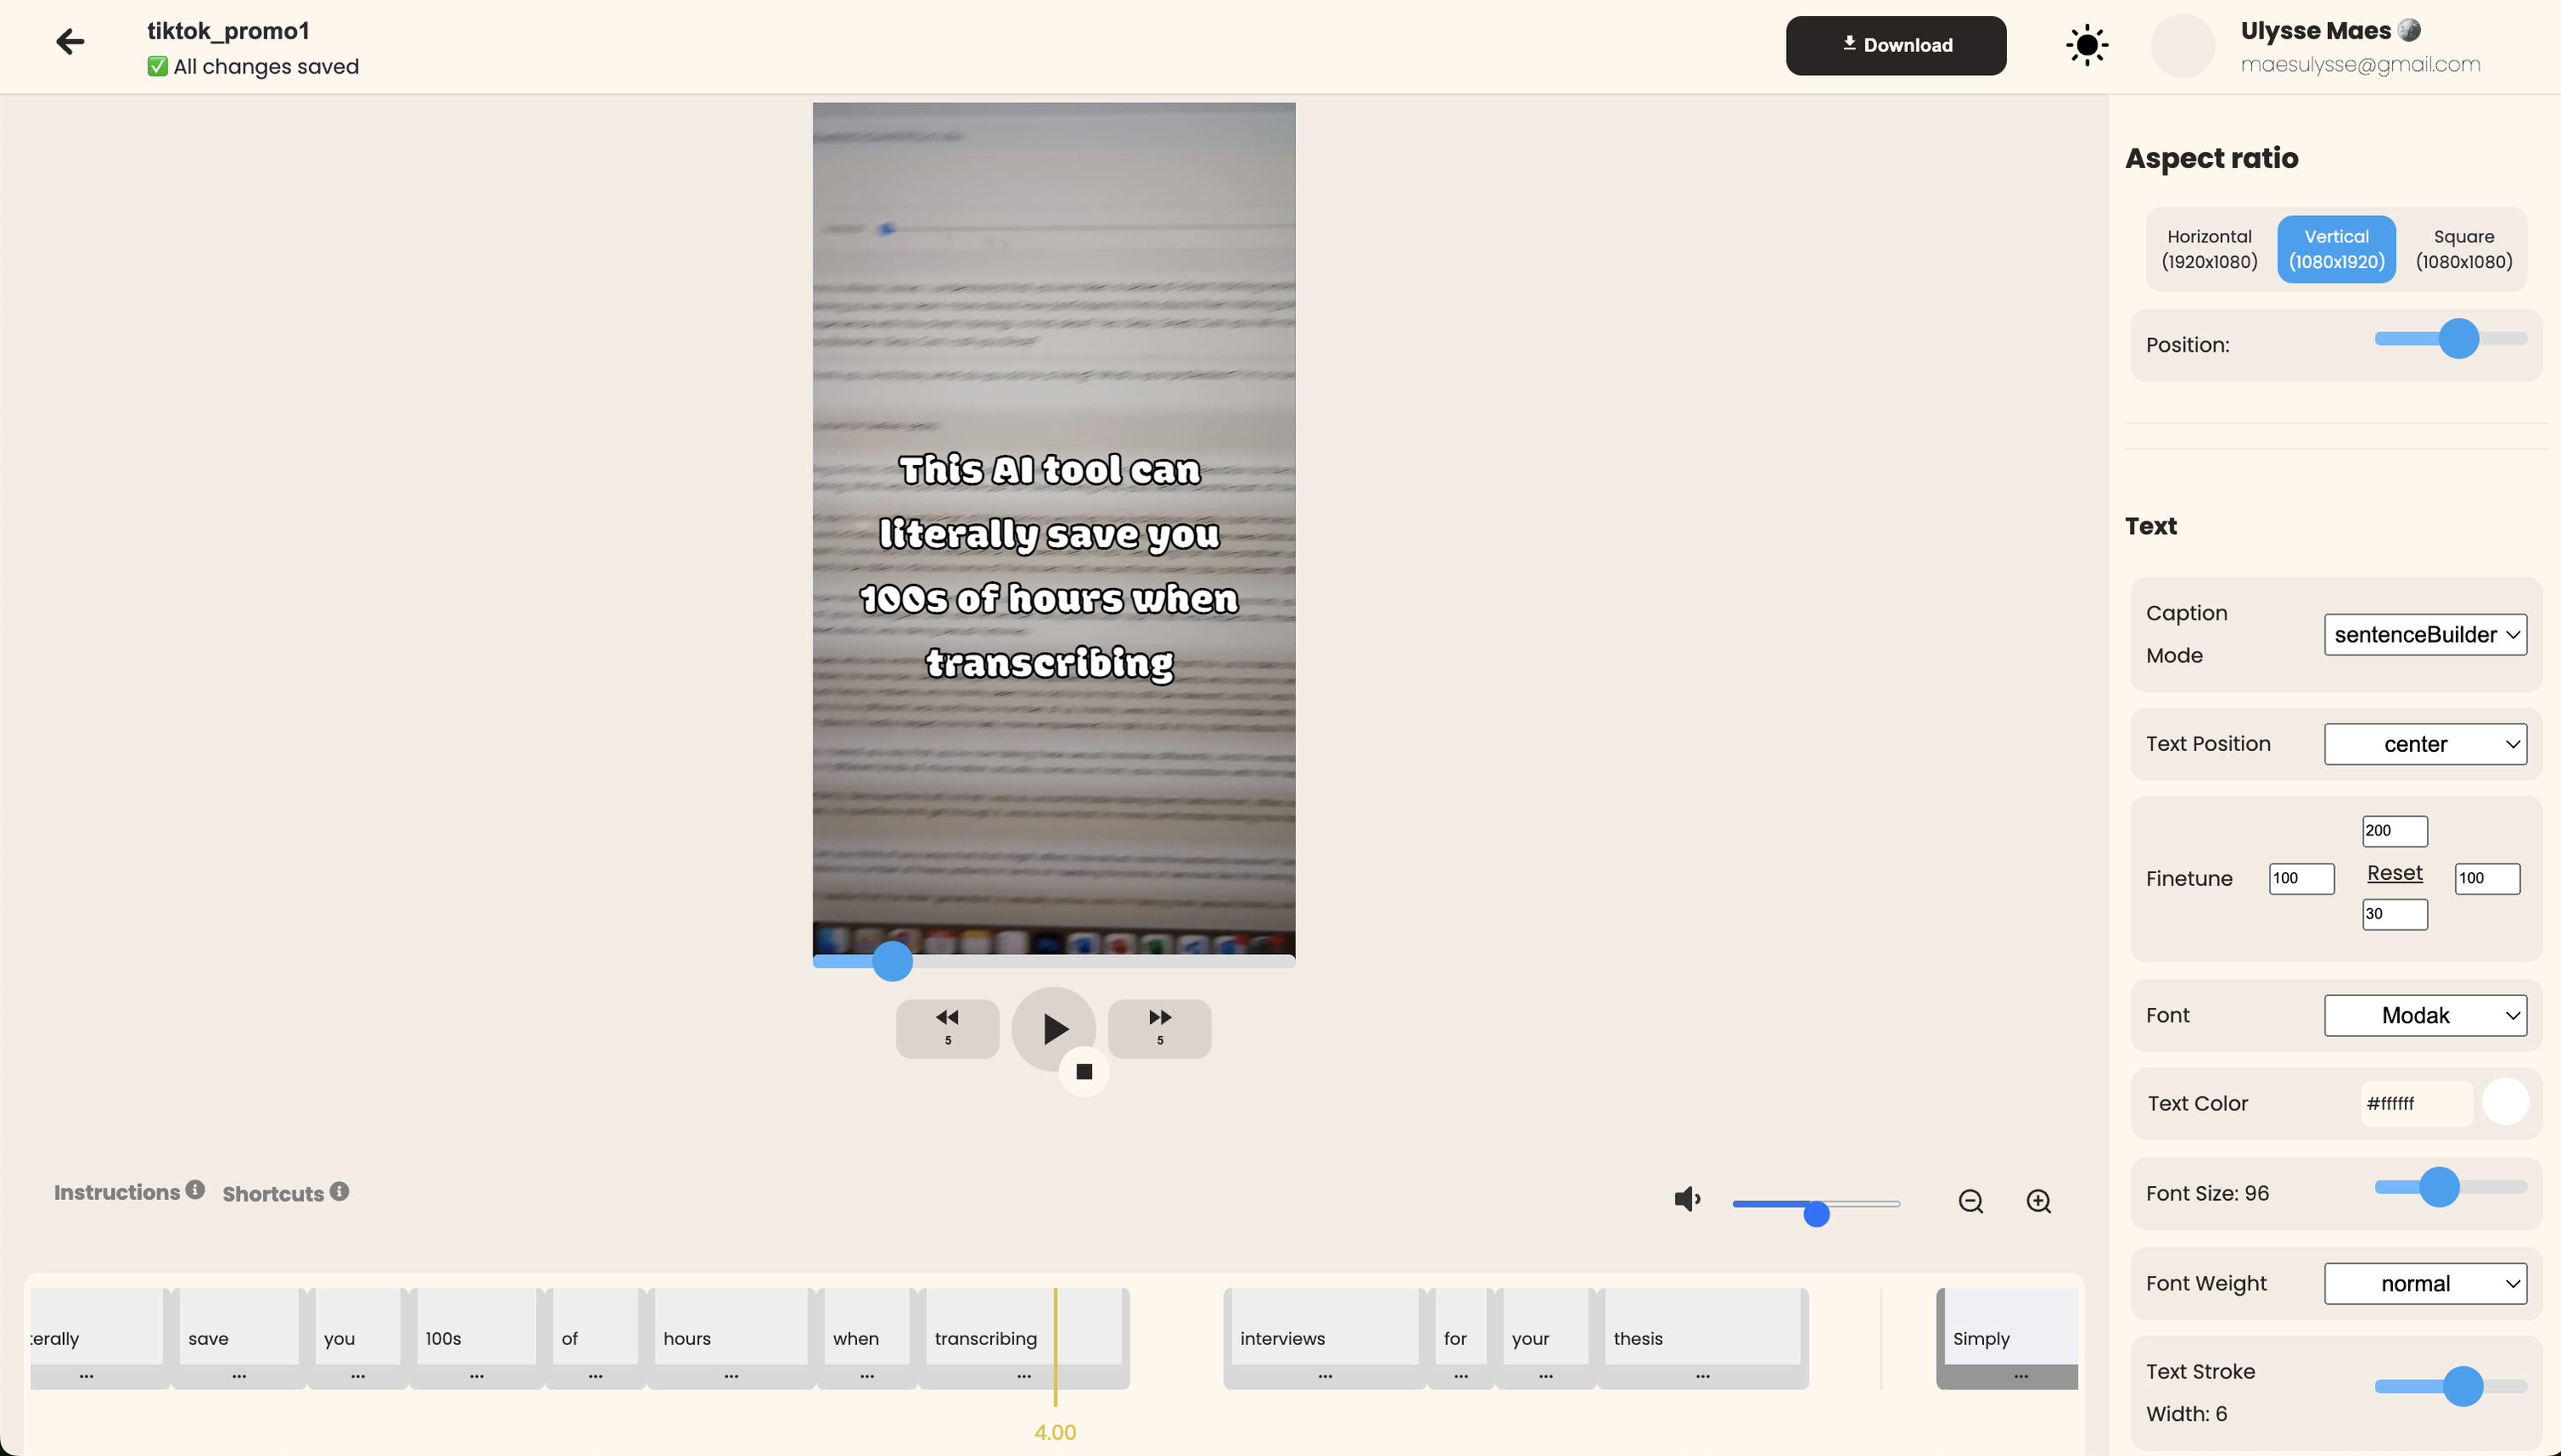Rewind the video by 5 seconds
Viewport: 2561px width, 1456px height.
[x=947, y=1028]
